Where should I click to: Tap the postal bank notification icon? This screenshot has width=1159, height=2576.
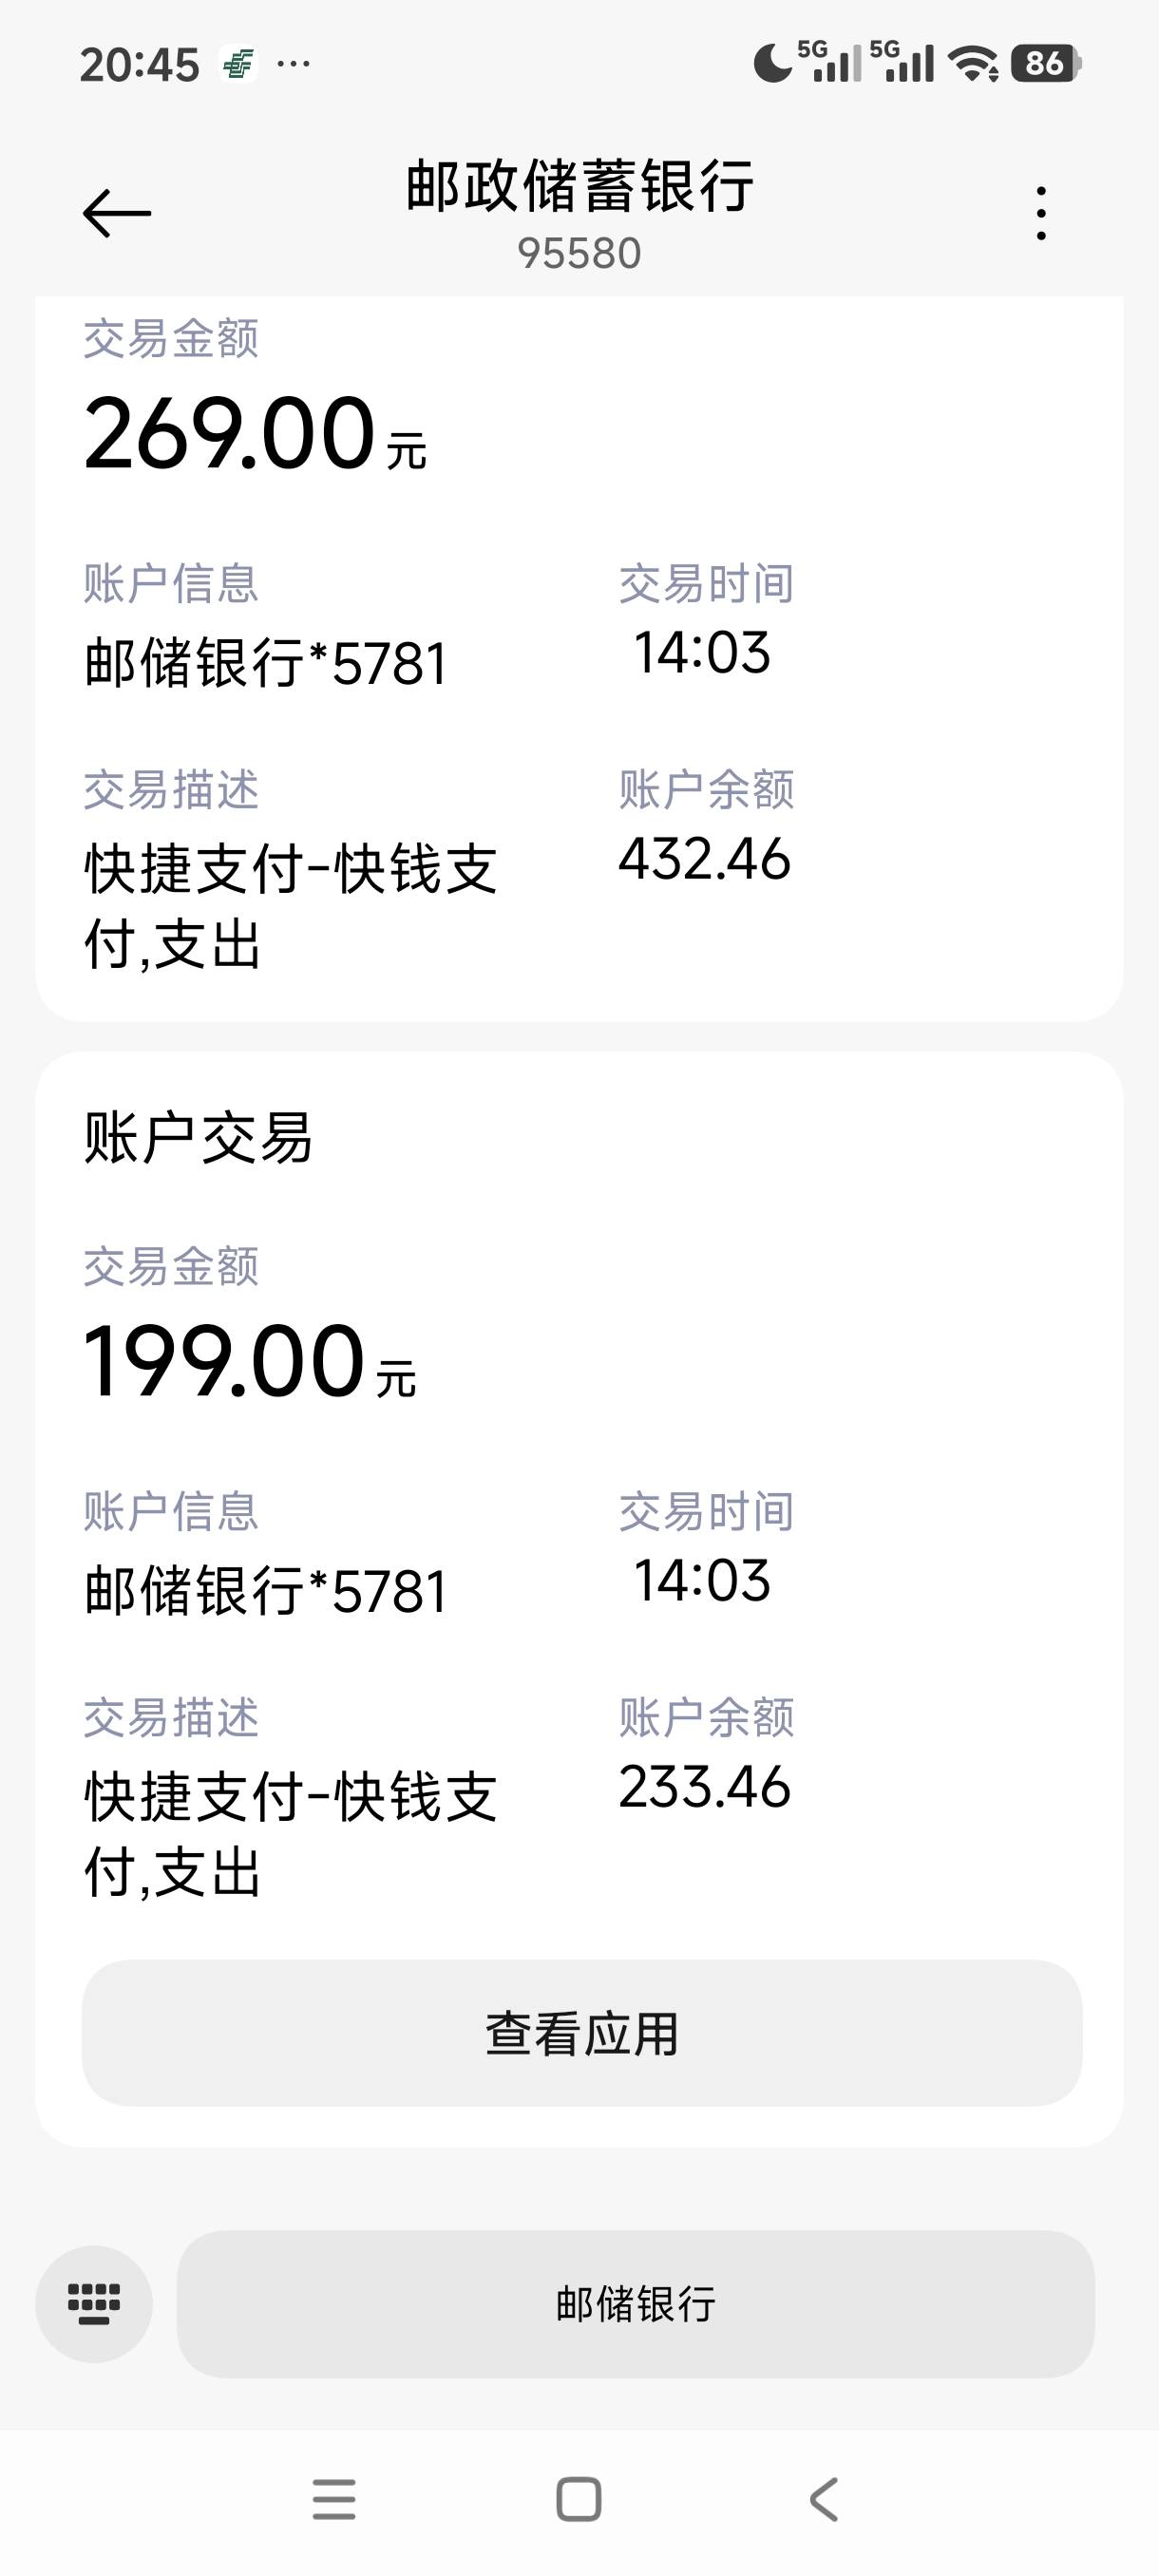(x=238, y=65)
